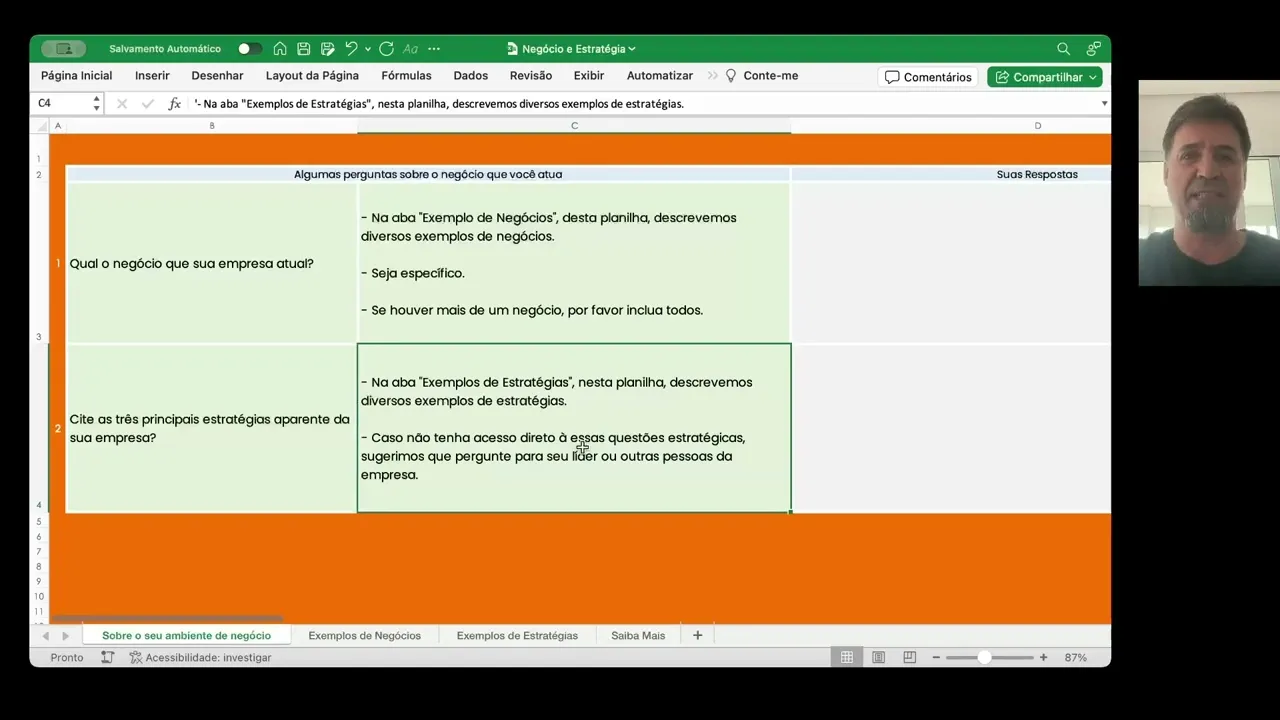The image size is (1280, 720).
Task: Open the Fórmulas ribbon tab
Action: click(x=406, y=76)
